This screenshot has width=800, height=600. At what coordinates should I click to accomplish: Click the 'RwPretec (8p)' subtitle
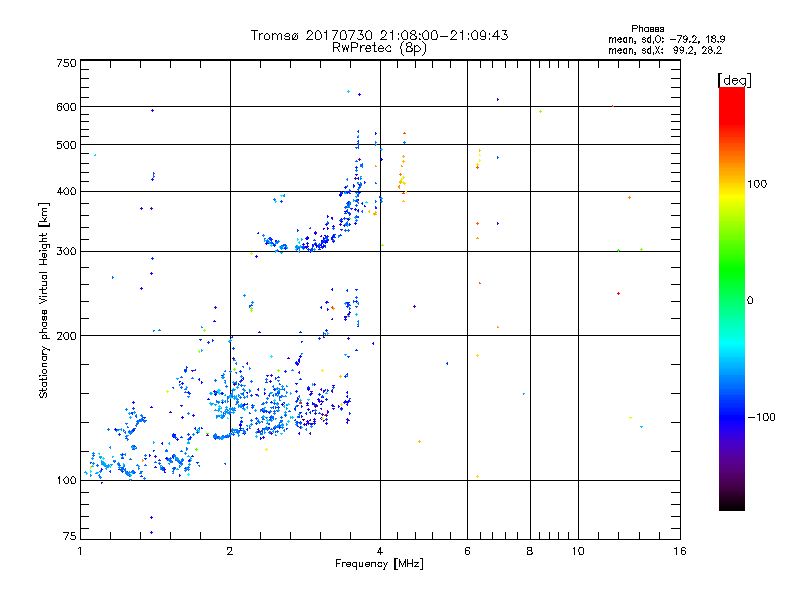coord(379,48)
